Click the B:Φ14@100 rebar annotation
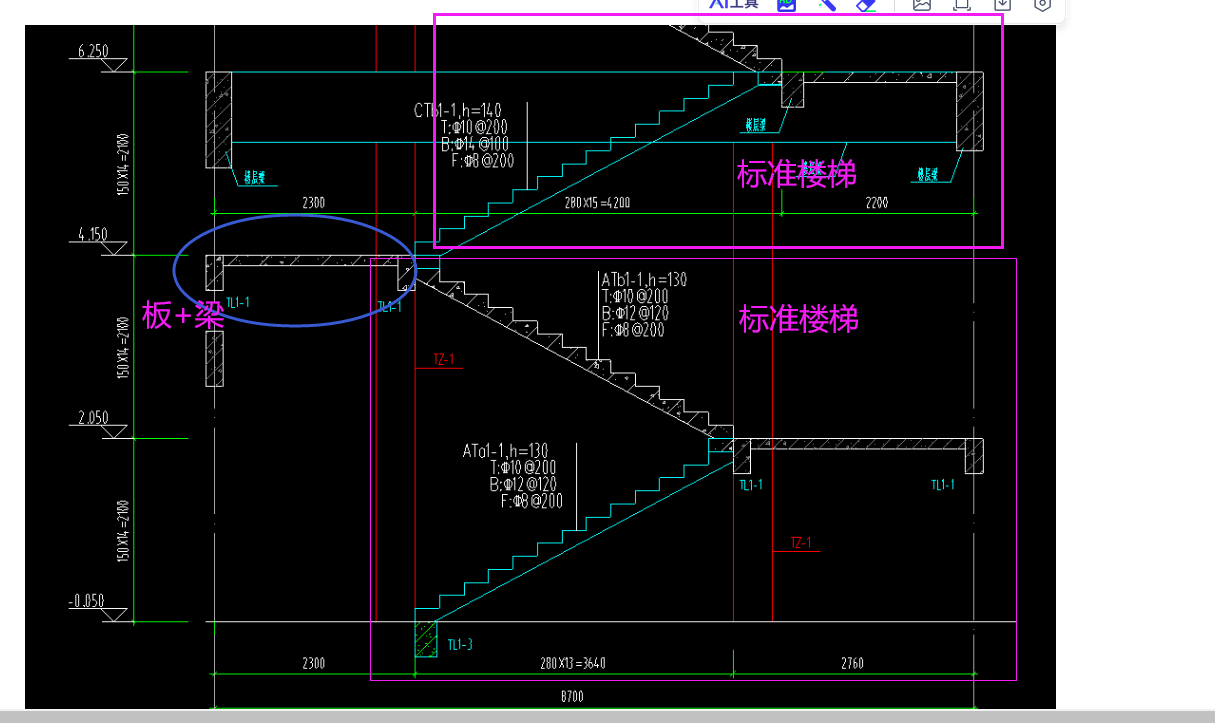Image resolution: width=1215 pixels, height=723 pixels. [475, 143]
